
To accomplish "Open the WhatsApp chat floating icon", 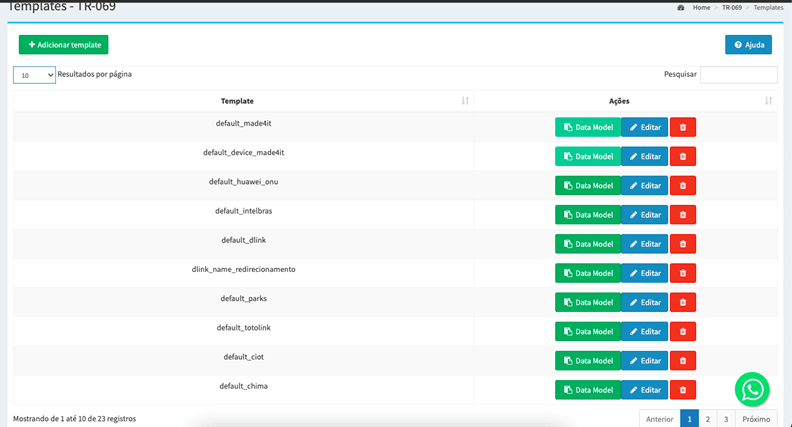I will 752,390.
